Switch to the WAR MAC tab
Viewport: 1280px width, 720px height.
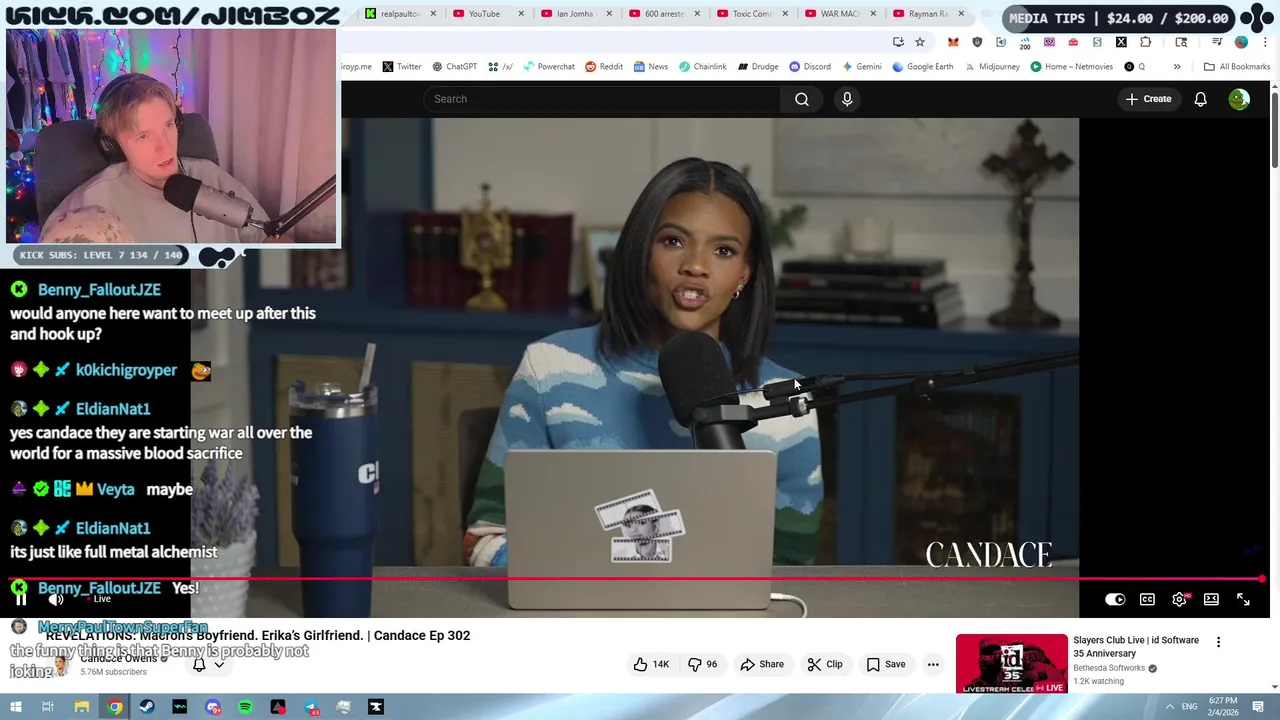[838, 14]
